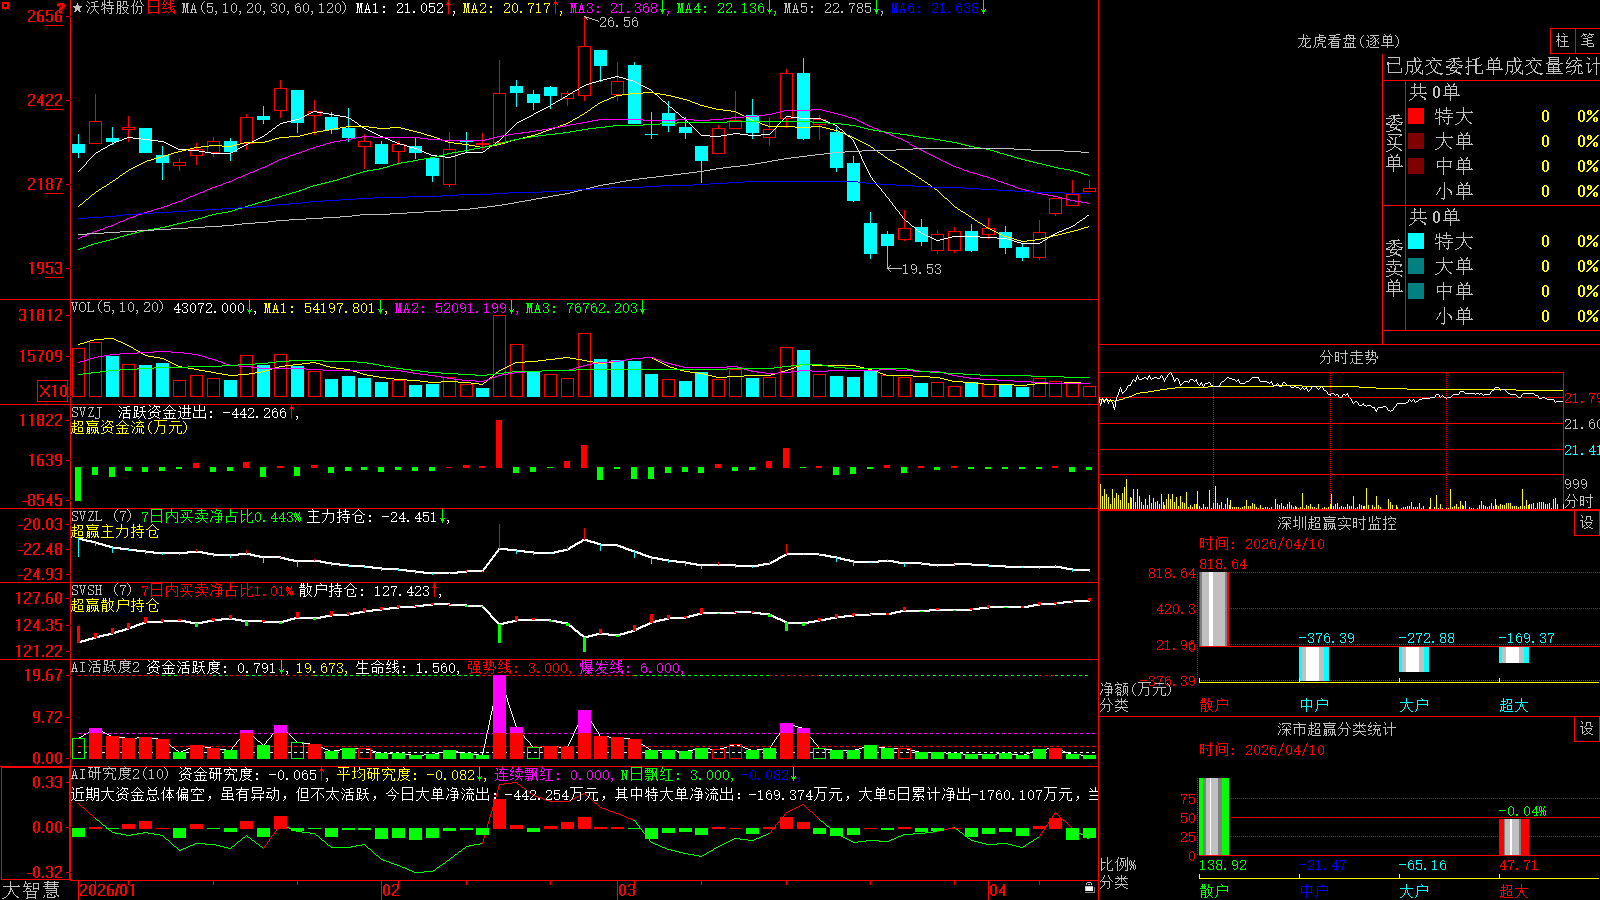Click the 已成交委托单成交量统计 heading
1600x900 pixels.
tap(1492, 66)
